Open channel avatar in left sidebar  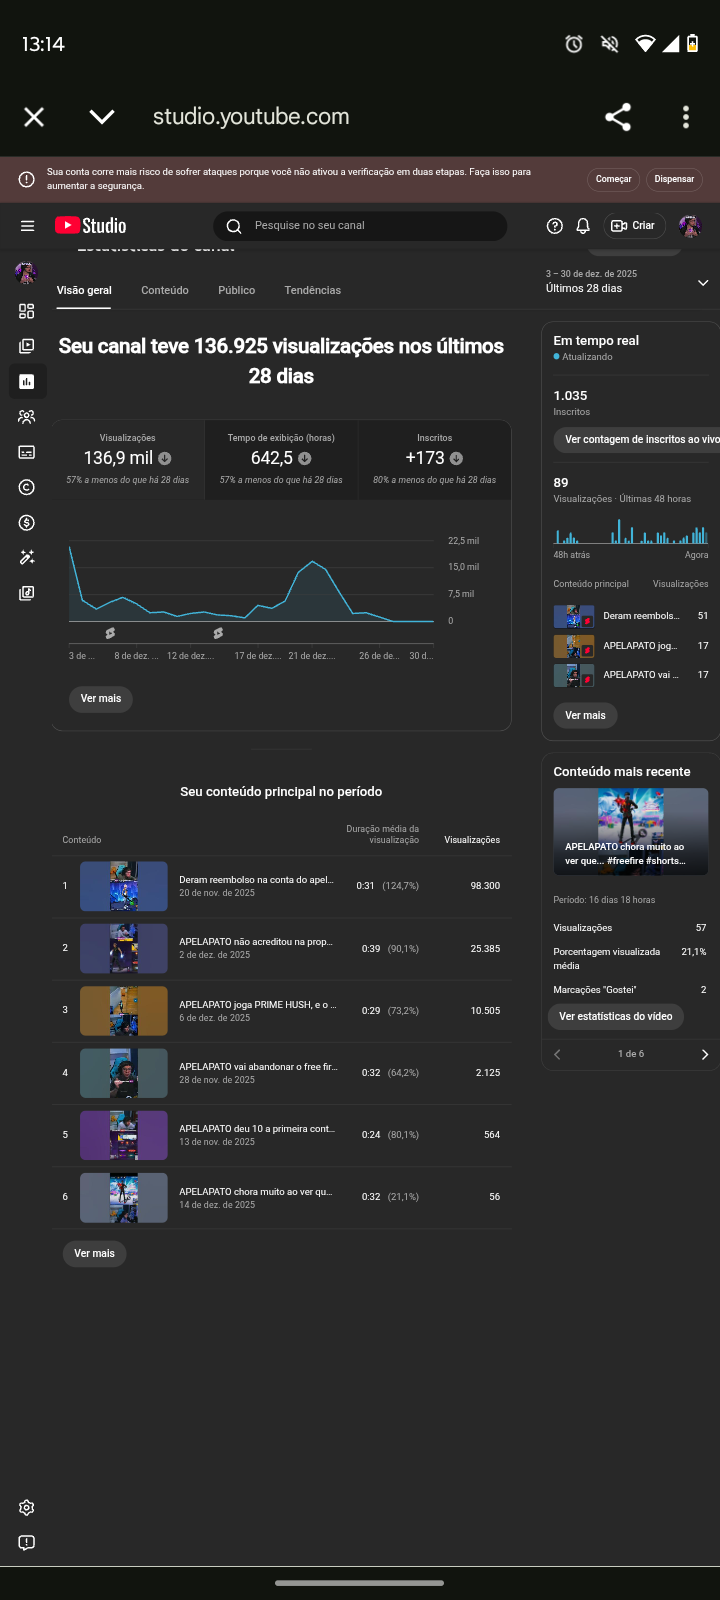tap(26, 272)
